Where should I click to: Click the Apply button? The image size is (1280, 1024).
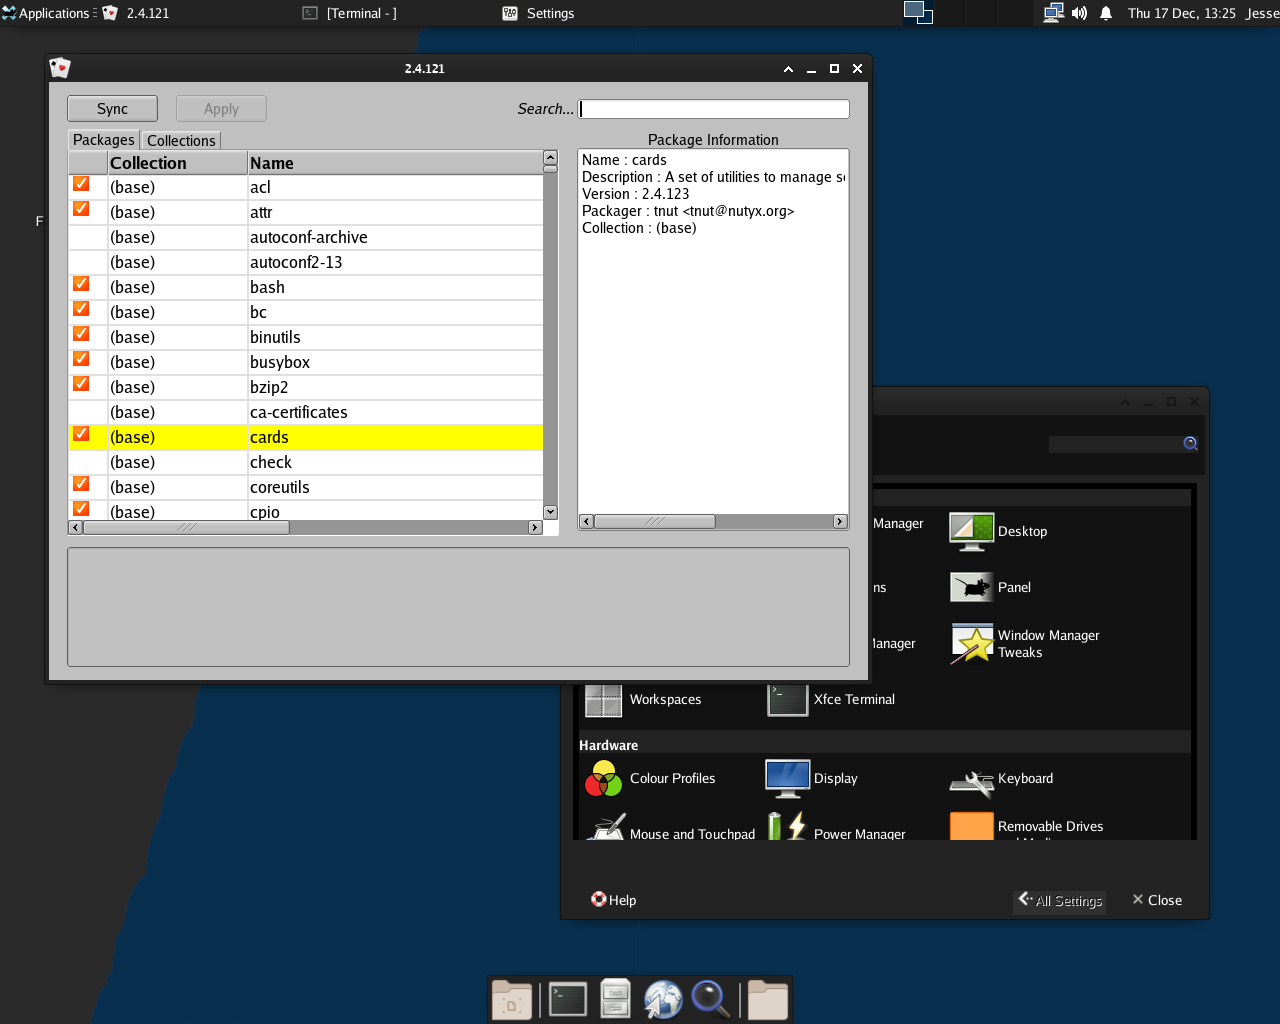[x=221, y=109]
